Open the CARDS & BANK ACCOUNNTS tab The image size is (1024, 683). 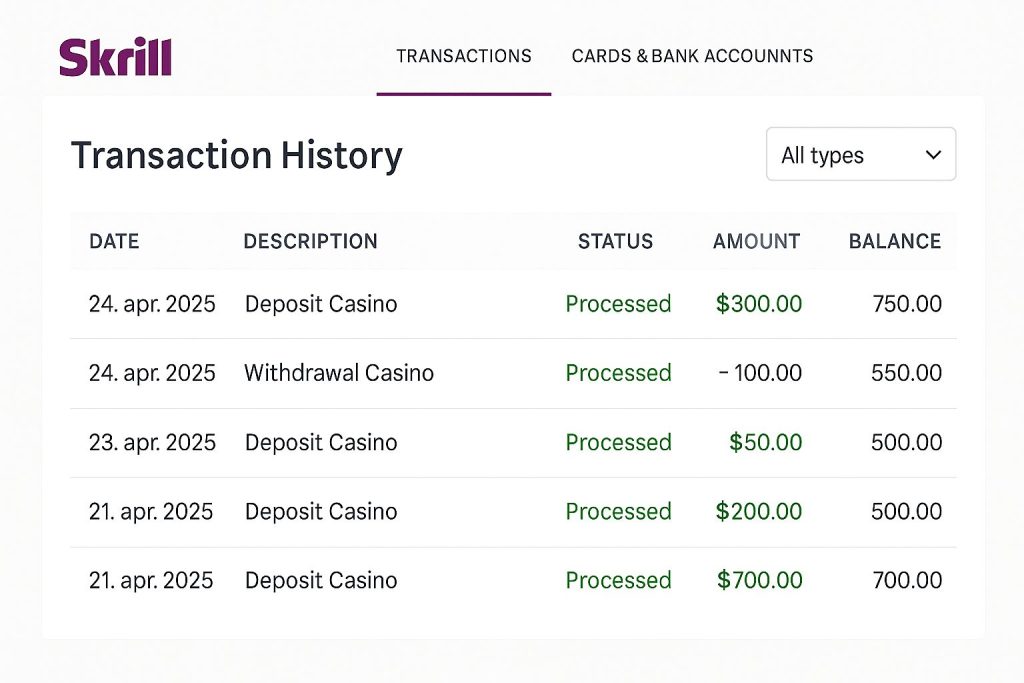pyautogui.click(x=692, y=56)
